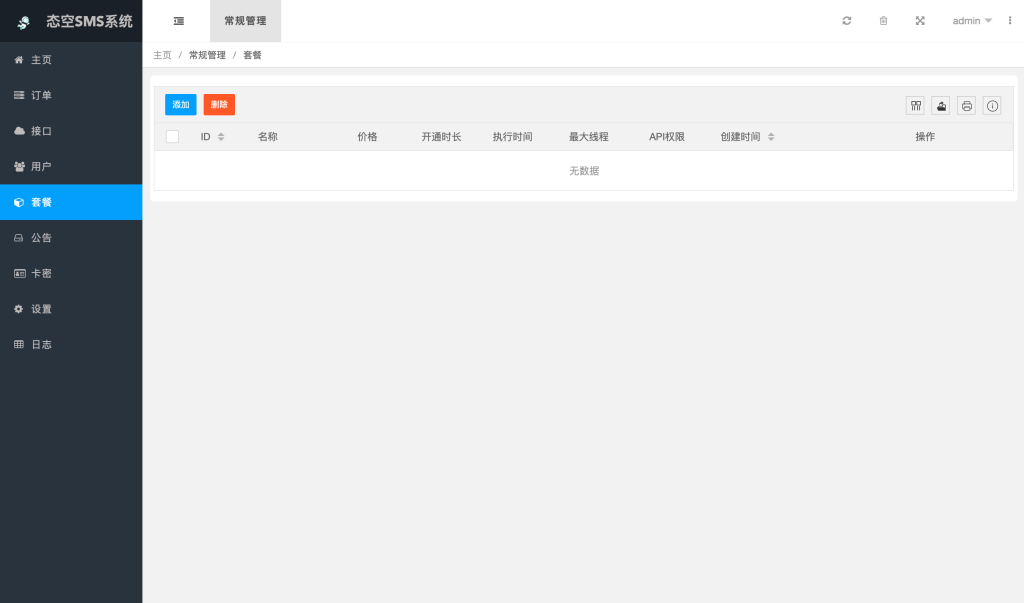Collapse the sidebar with the menu toggle icon
This screenshot has width=1024, height=603.
[178, 21]
